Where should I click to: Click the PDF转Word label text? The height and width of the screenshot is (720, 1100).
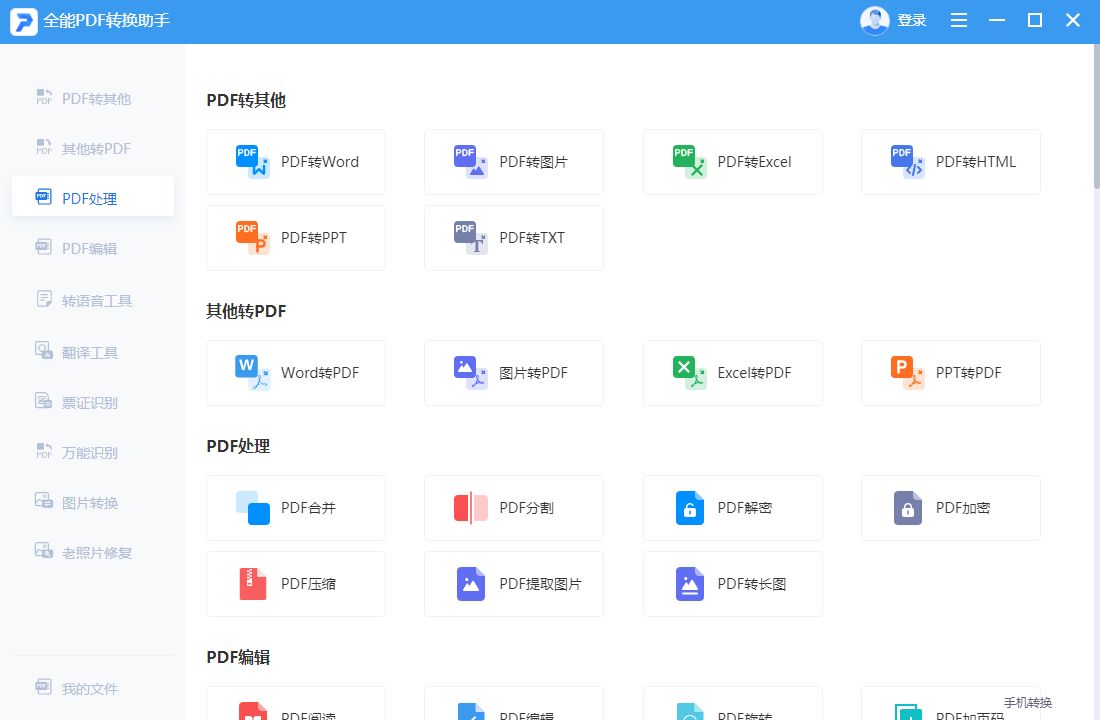point(320,162)
